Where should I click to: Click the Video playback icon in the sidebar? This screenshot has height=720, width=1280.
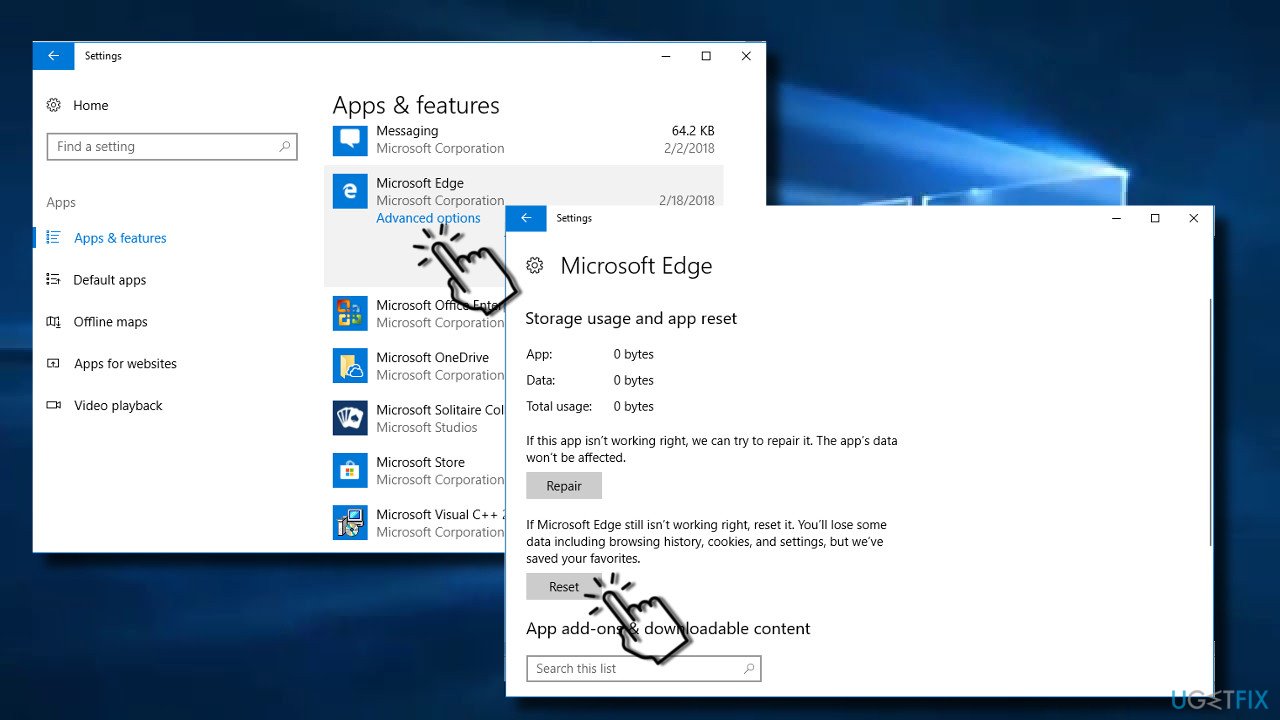[54, 406]
